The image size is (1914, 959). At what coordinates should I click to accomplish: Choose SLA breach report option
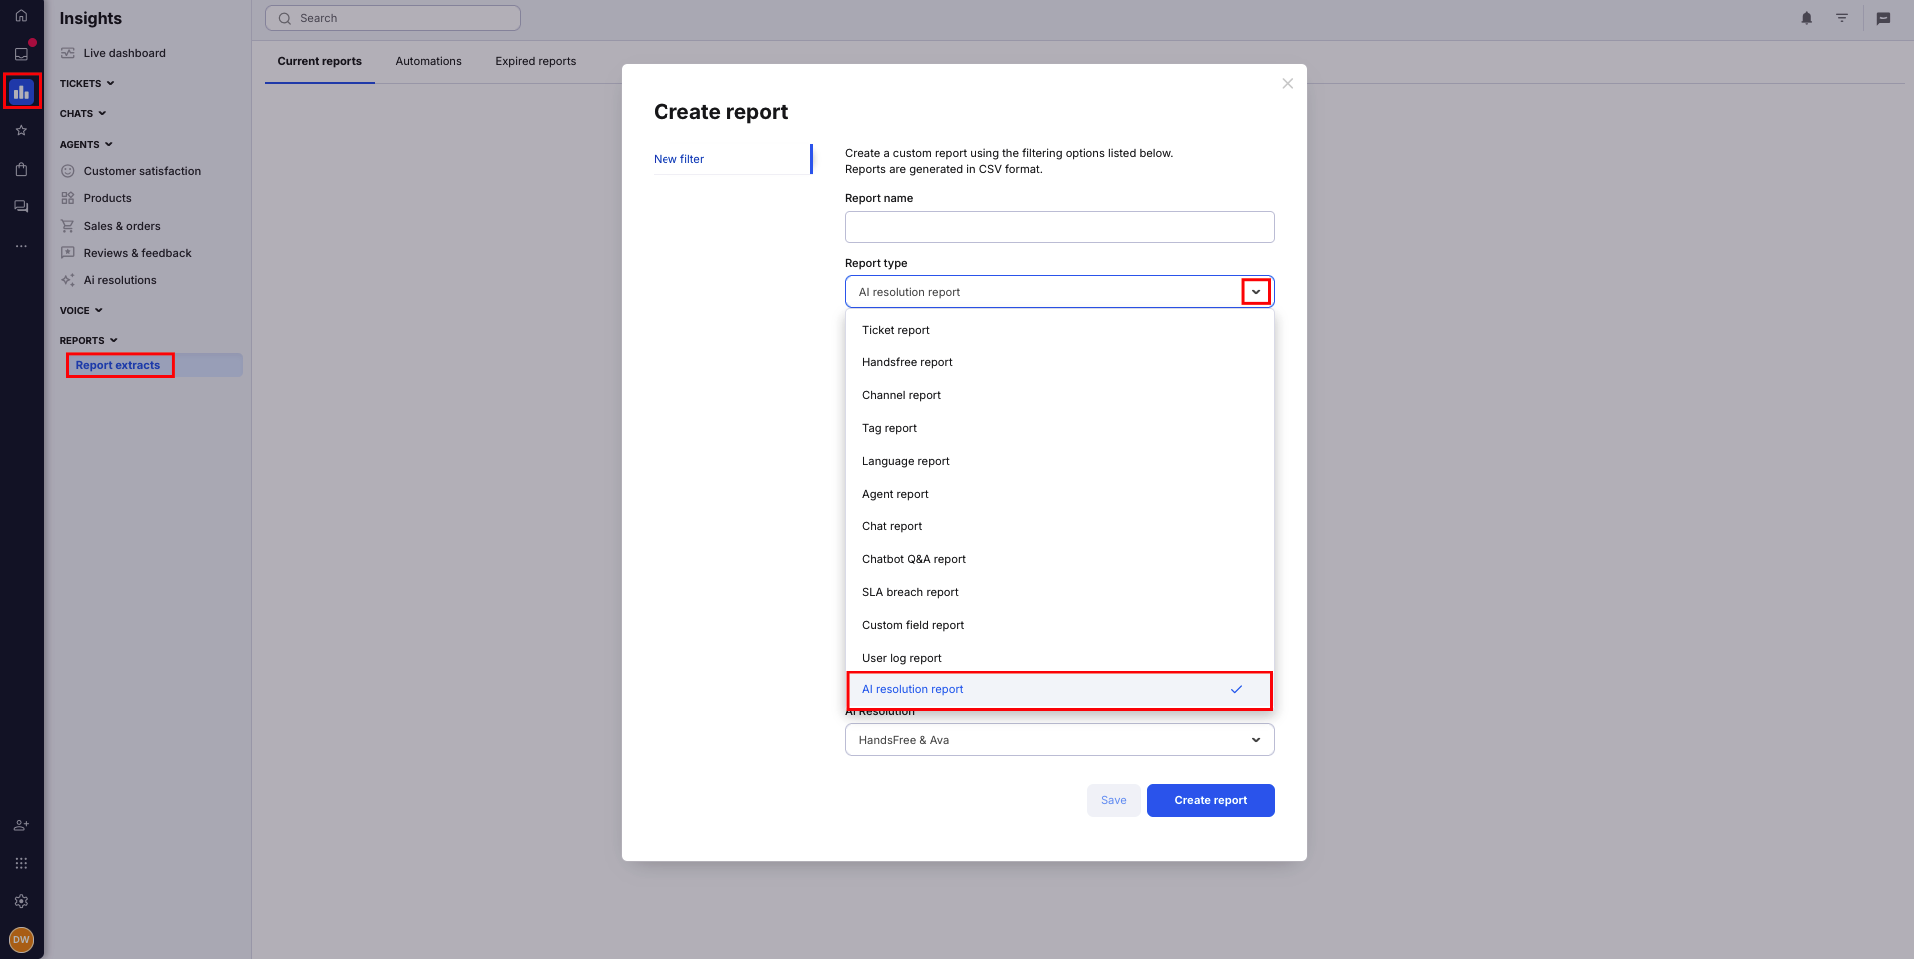(1060, 592)
